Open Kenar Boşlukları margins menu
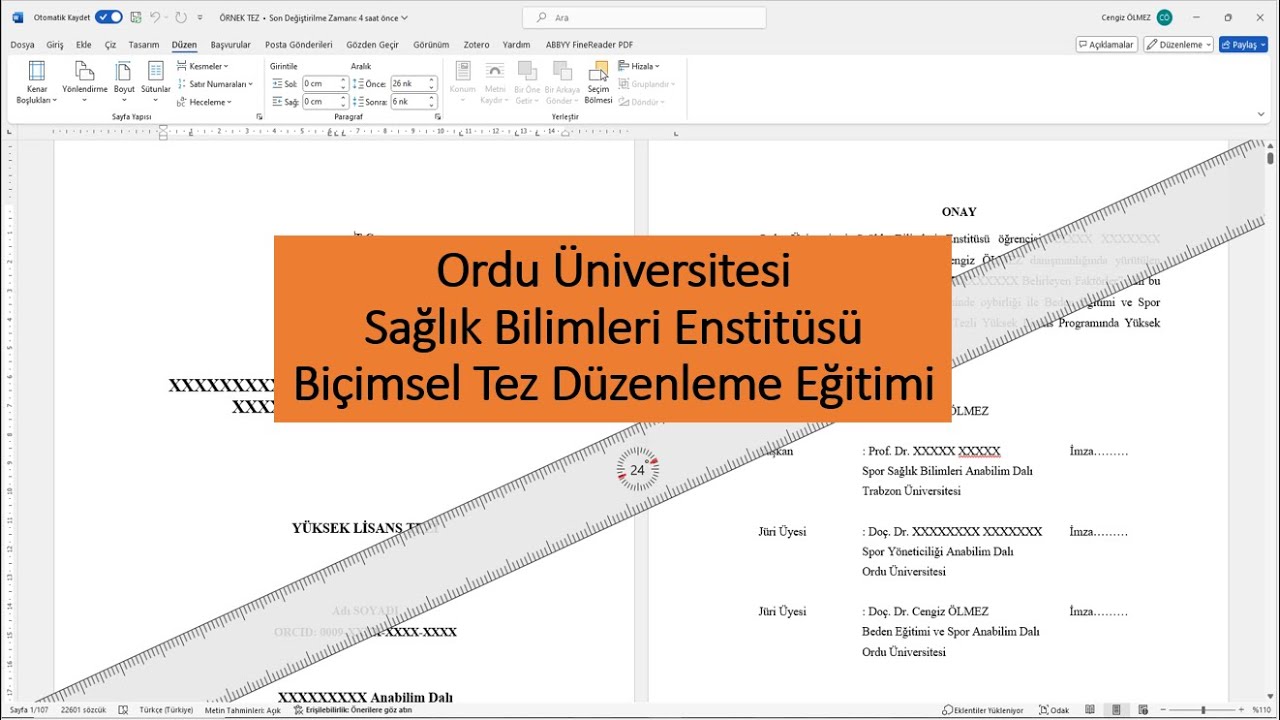Image resolution: width=1280 pixels, height=720 pixels. [x=37, y=82]
